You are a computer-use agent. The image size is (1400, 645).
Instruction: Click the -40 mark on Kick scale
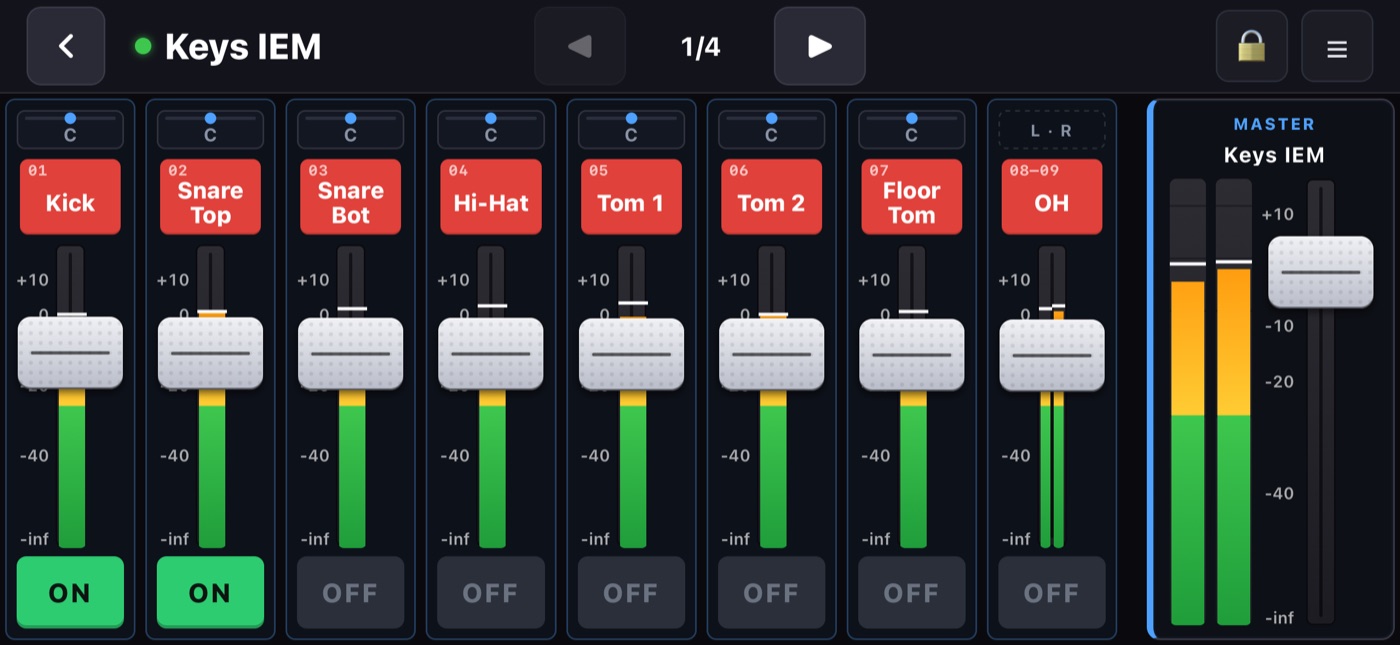click(35, 455)
